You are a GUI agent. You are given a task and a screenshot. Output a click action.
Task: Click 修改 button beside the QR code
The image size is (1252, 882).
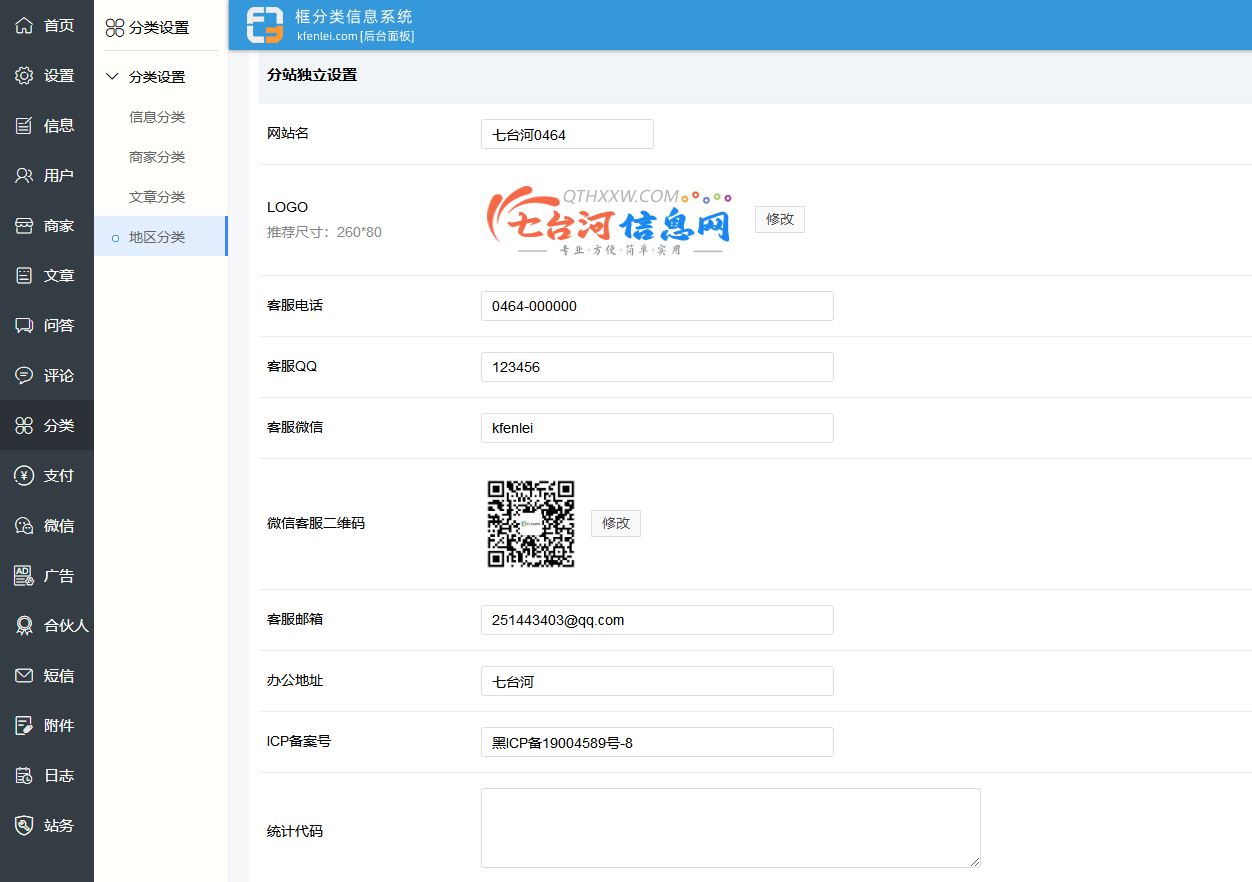pos(615,523)
